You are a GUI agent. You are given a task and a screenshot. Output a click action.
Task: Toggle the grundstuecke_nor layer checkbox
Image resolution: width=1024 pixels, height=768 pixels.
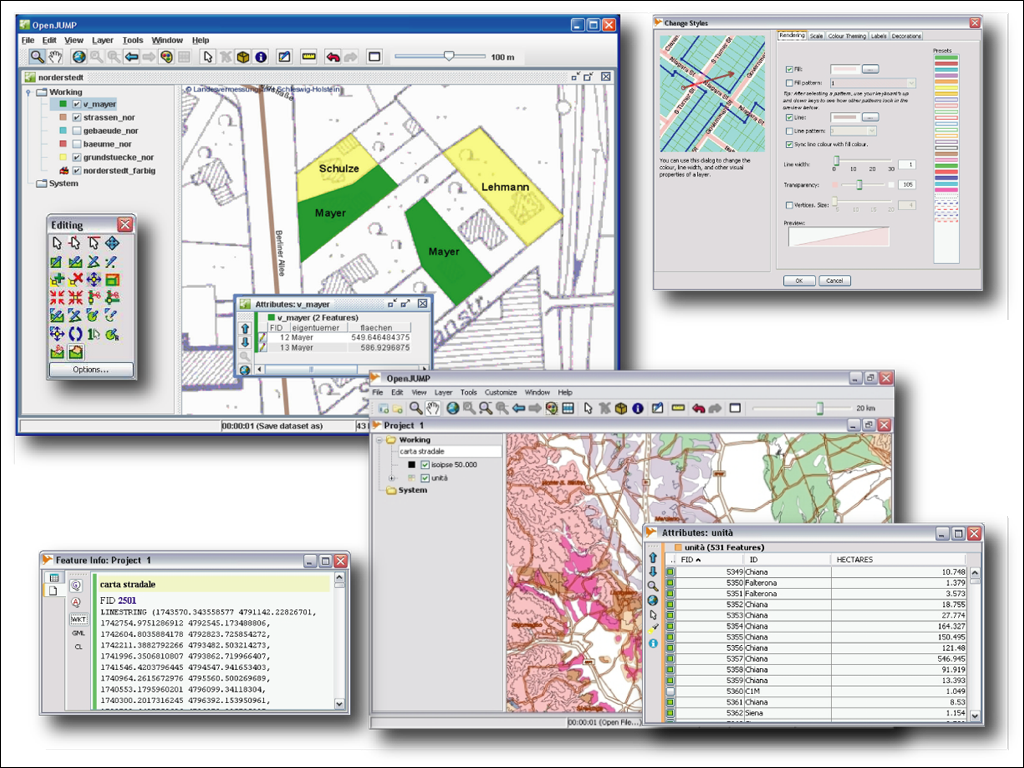point(76,157)
